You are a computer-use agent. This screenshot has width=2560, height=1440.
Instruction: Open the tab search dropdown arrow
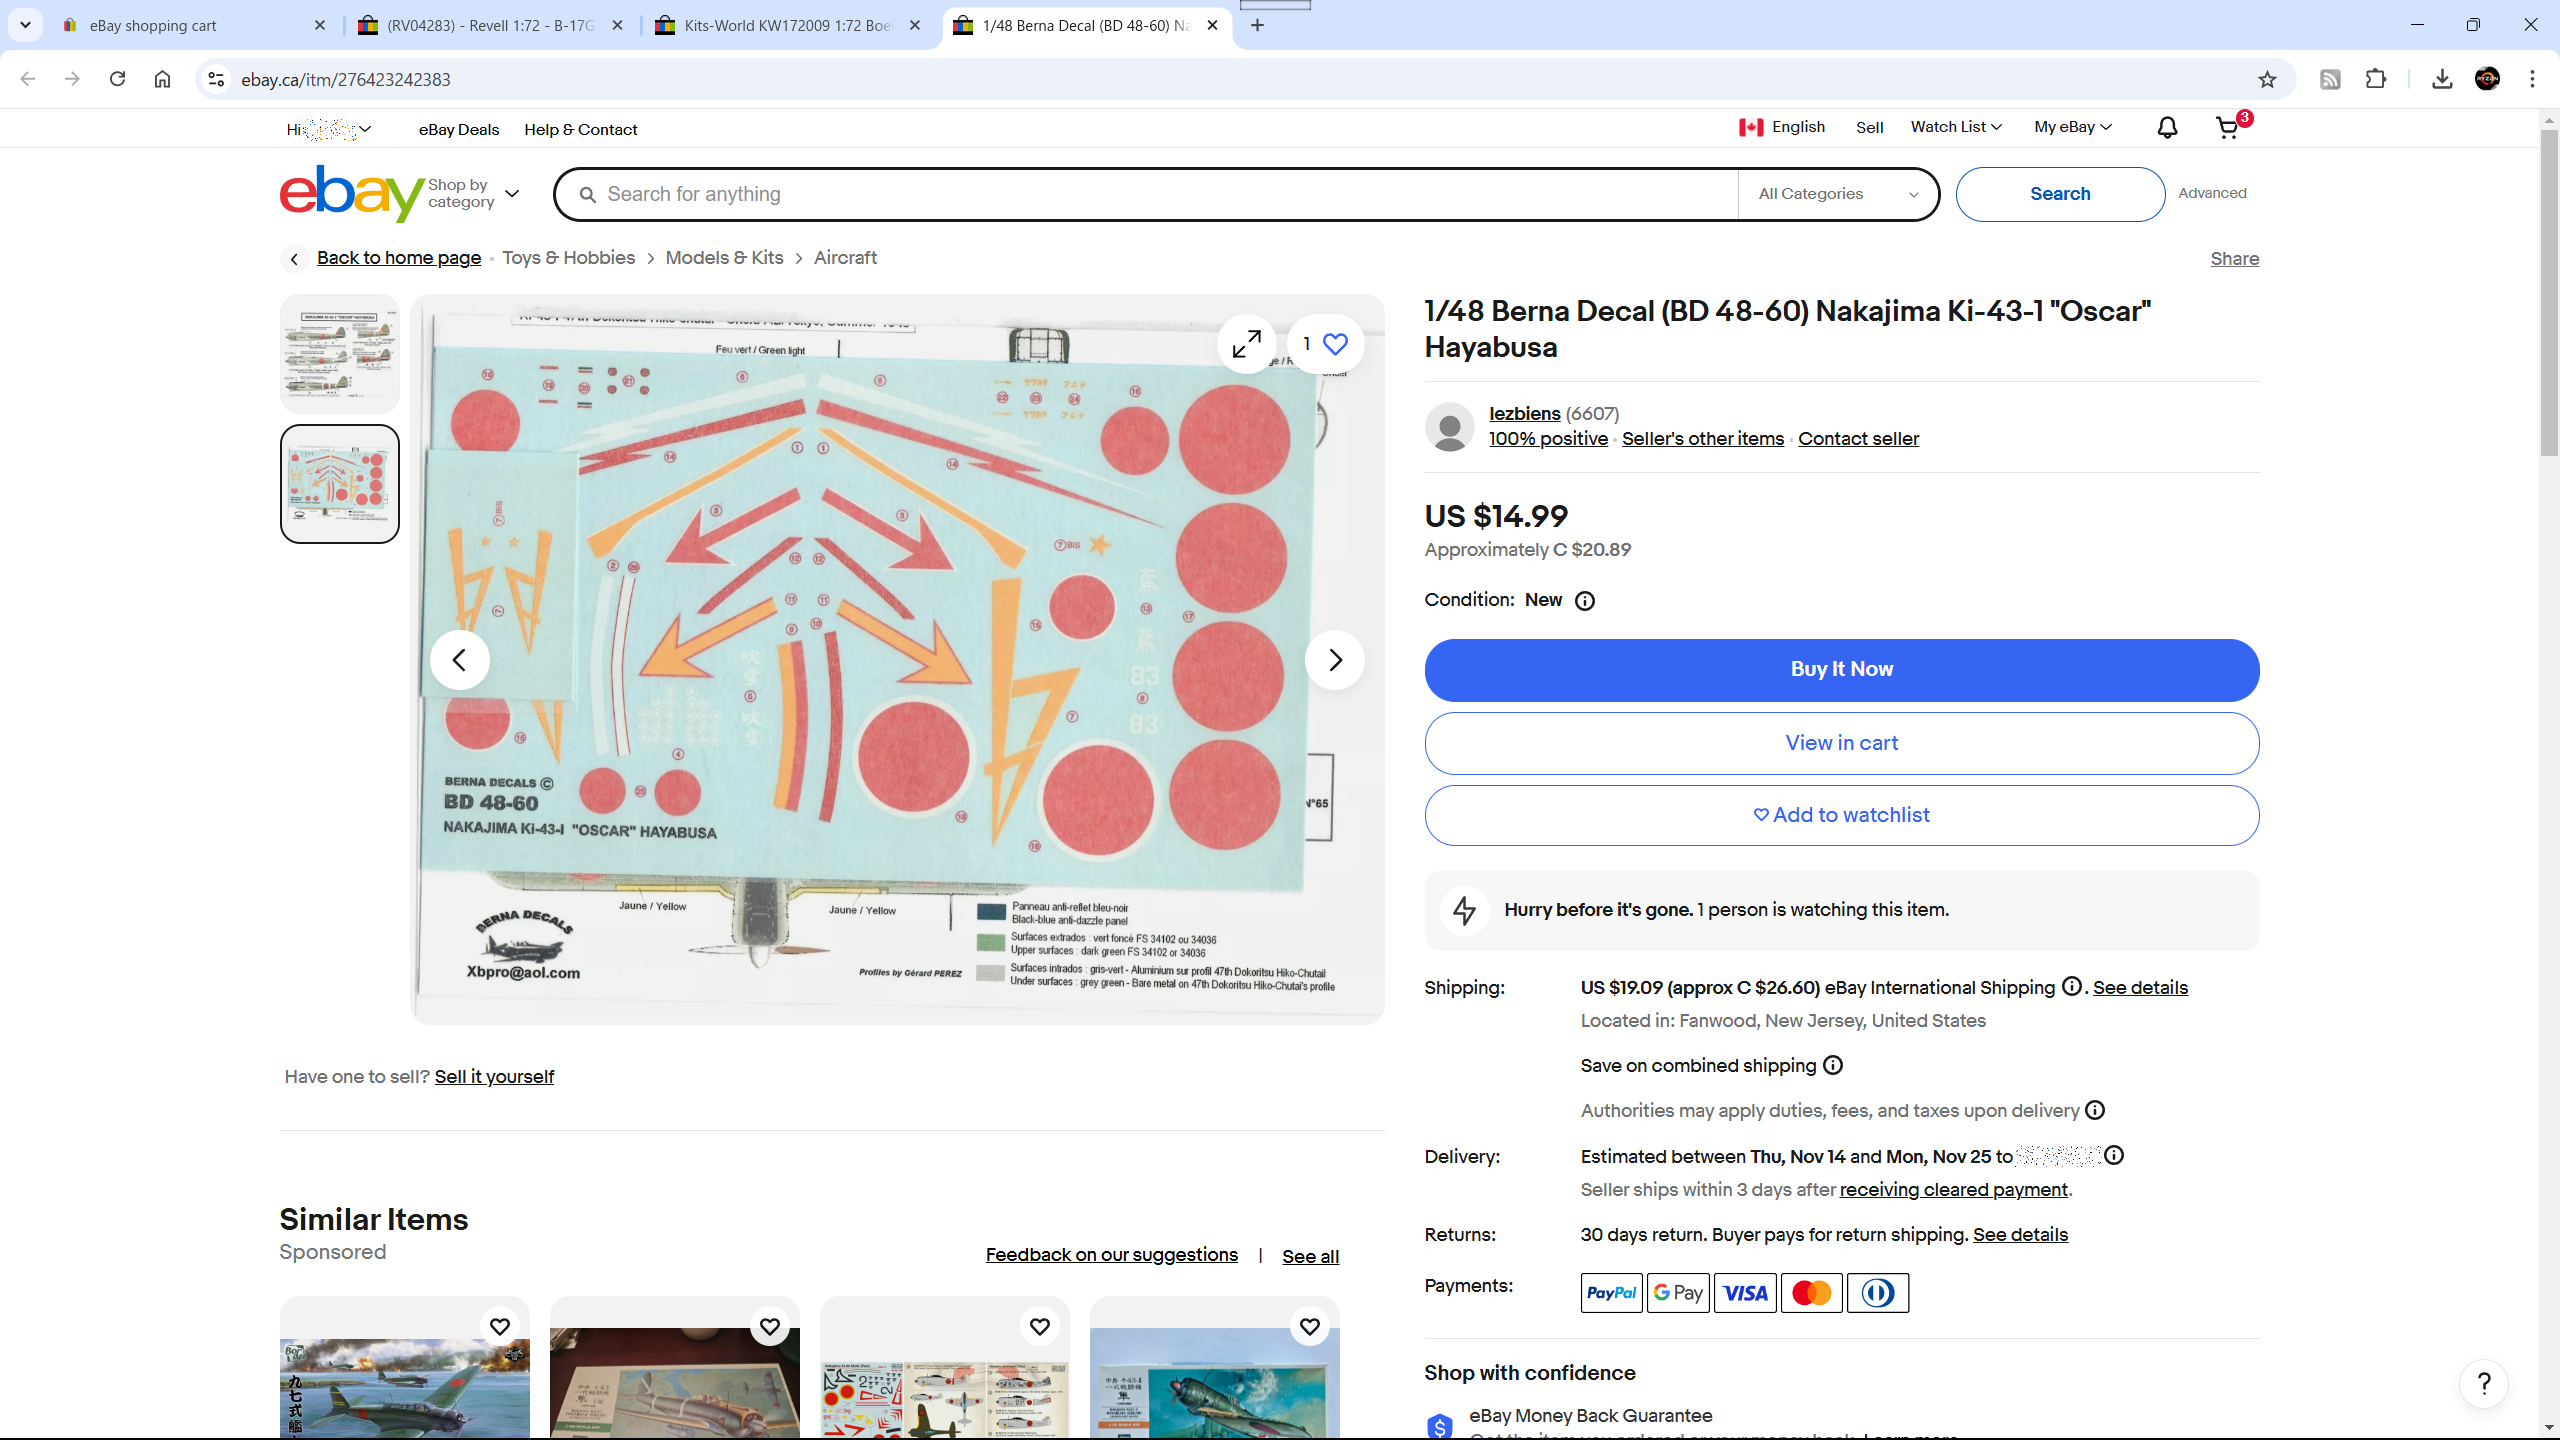(x=25, y=25)
